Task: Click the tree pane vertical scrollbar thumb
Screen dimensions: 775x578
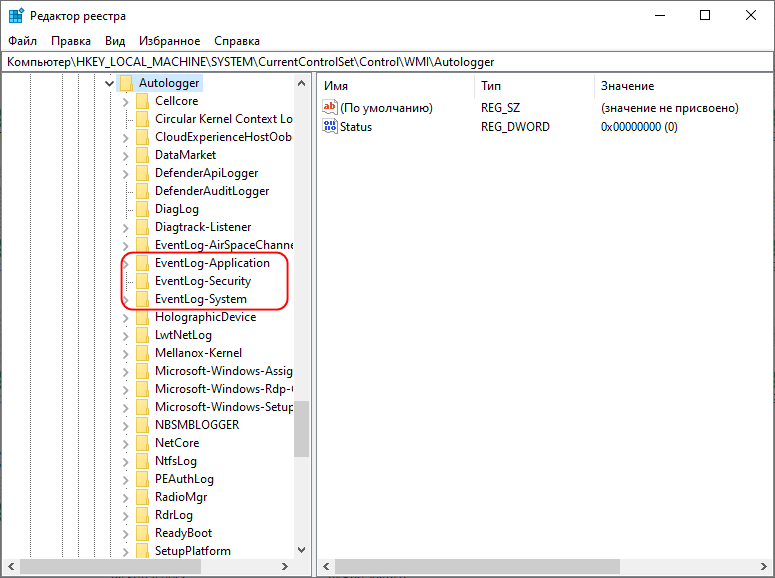Action: click(x=301, y=429)
